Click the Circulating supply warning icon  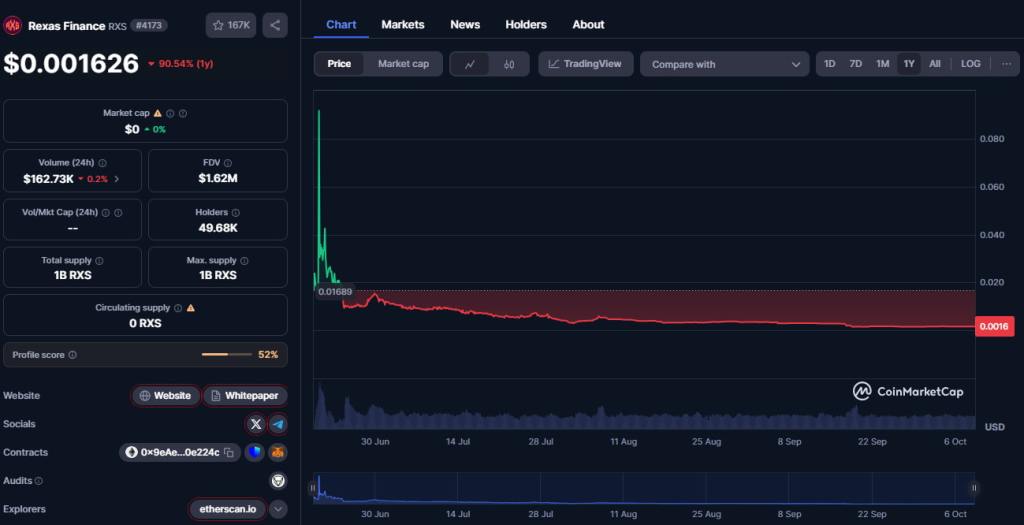(x=191, y=308)
